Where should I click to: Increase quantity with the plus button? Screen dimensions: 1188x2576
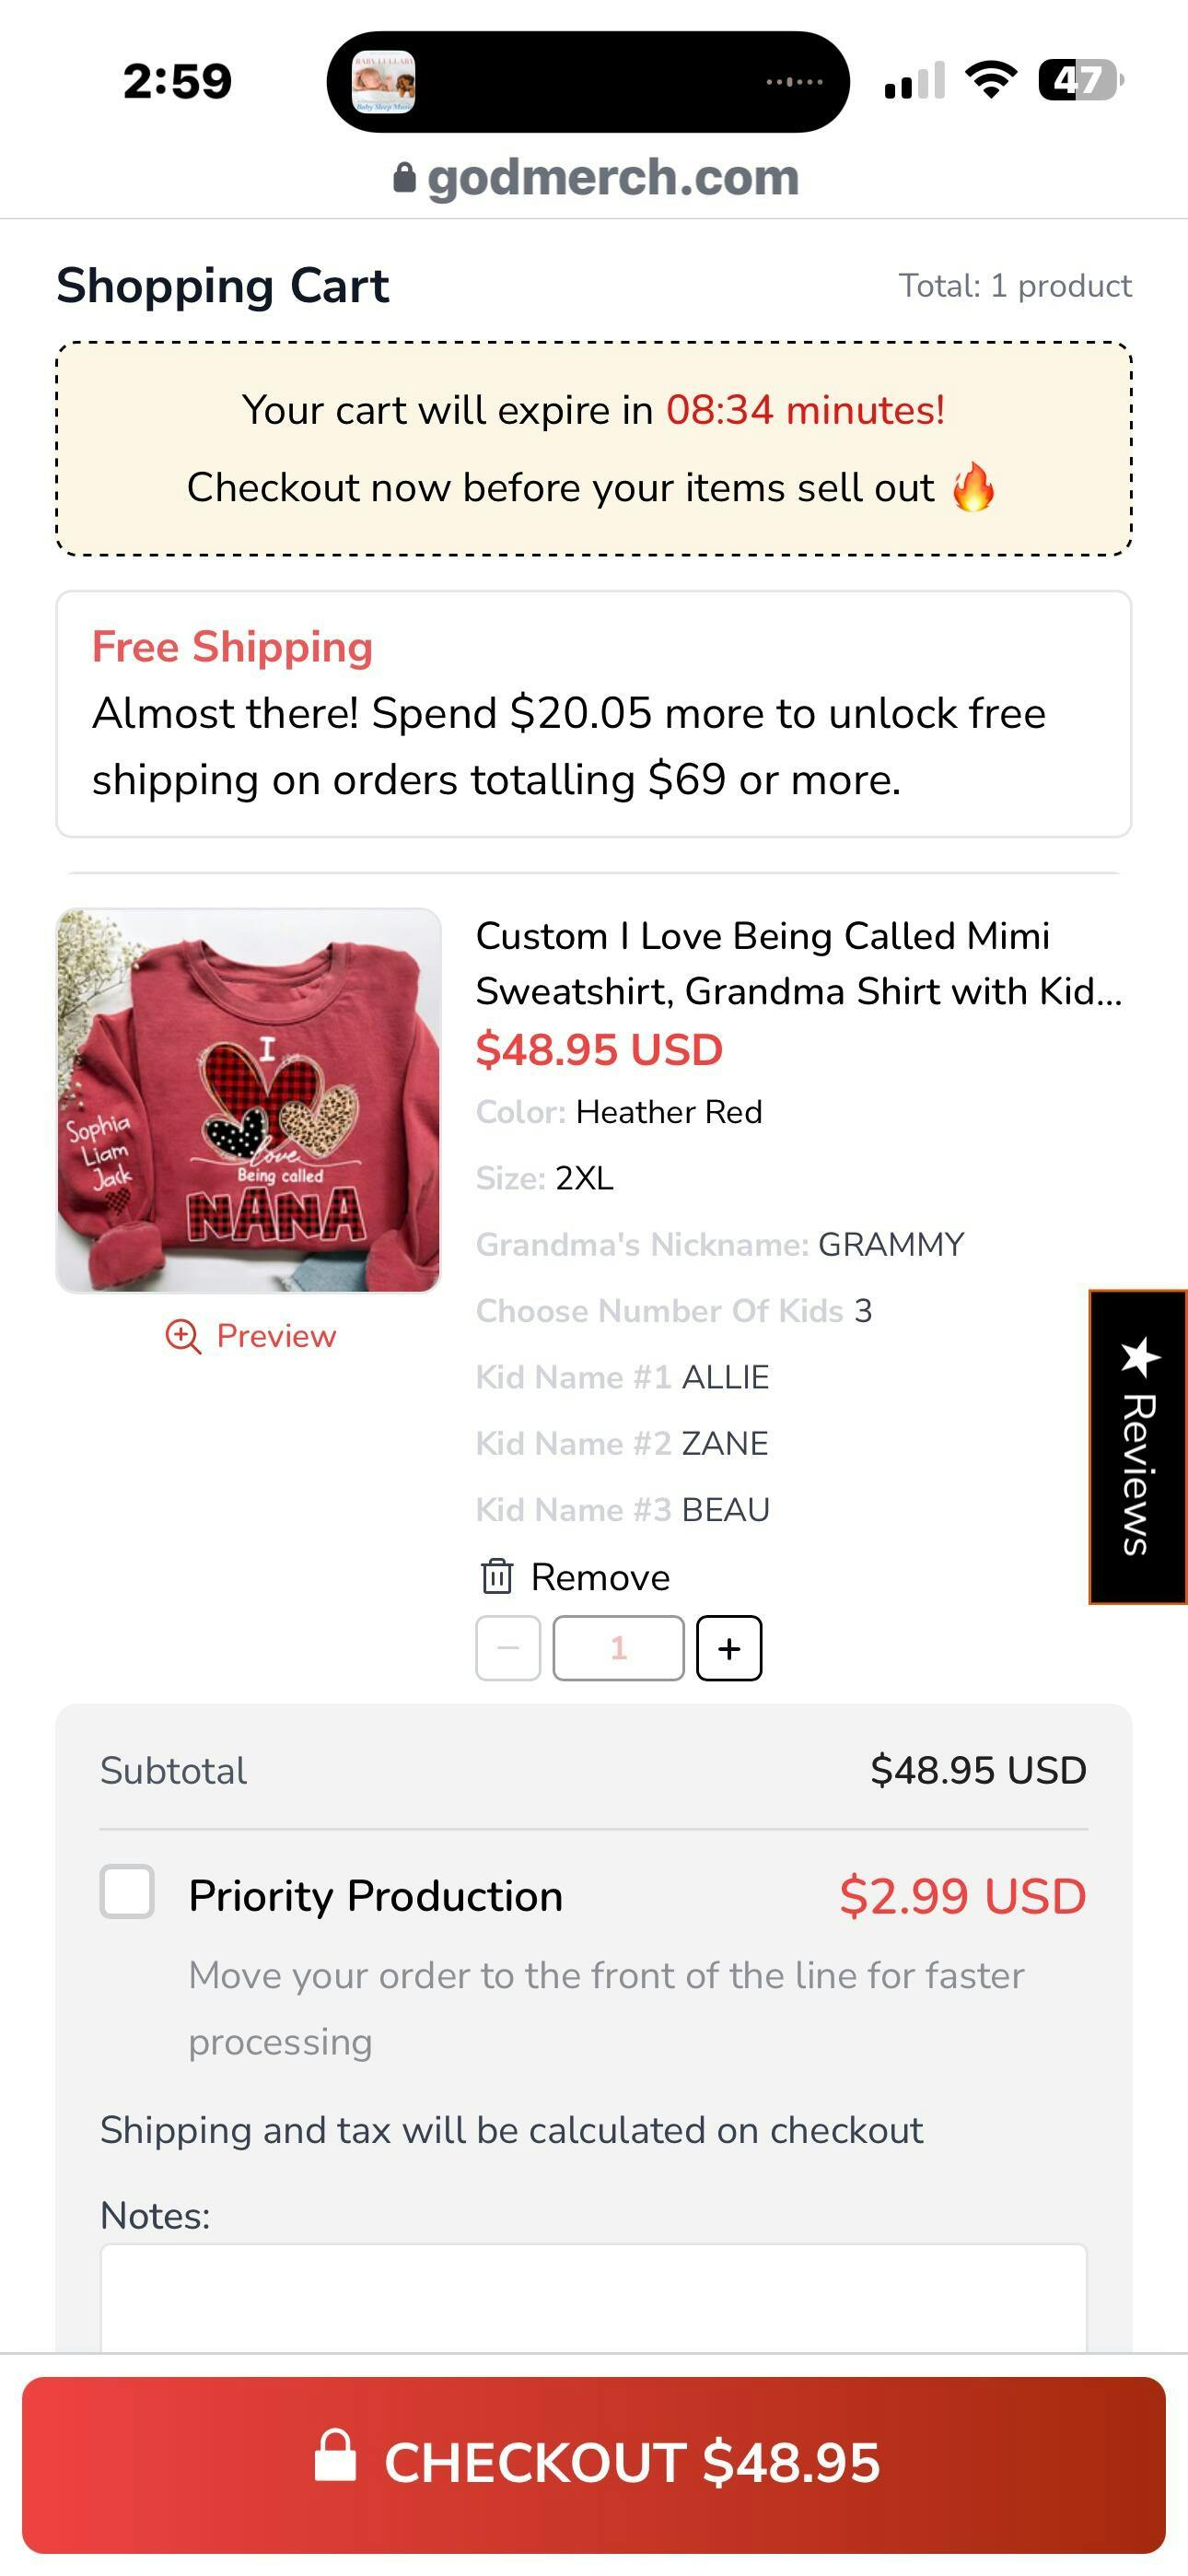[x=729, y=1649]
